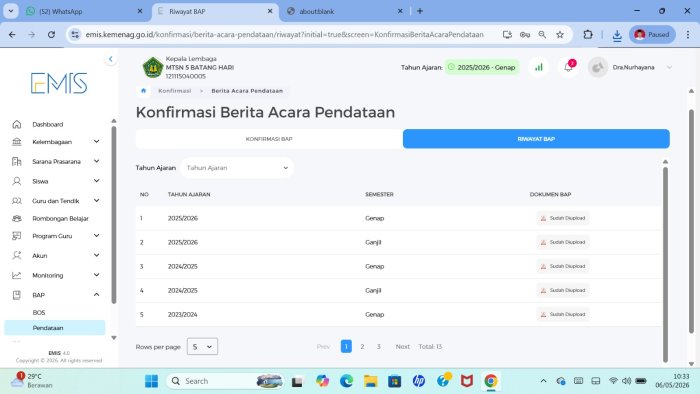700x394 pixels.
Task: Expand the Sarana Prasarana submenu
Action: tap(96, 162)
